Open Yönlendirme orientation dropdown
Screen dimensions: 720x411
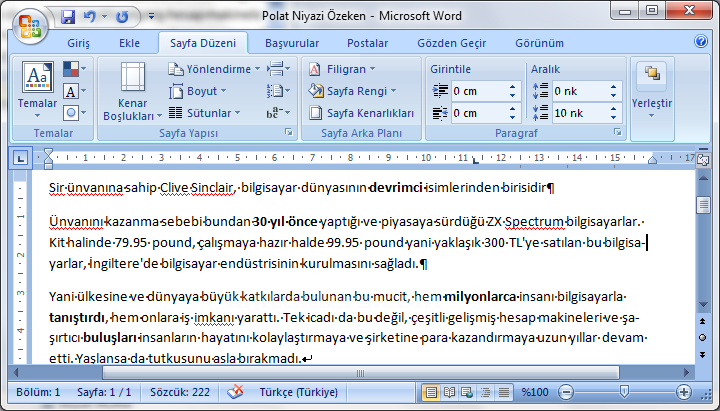point(214,69)
